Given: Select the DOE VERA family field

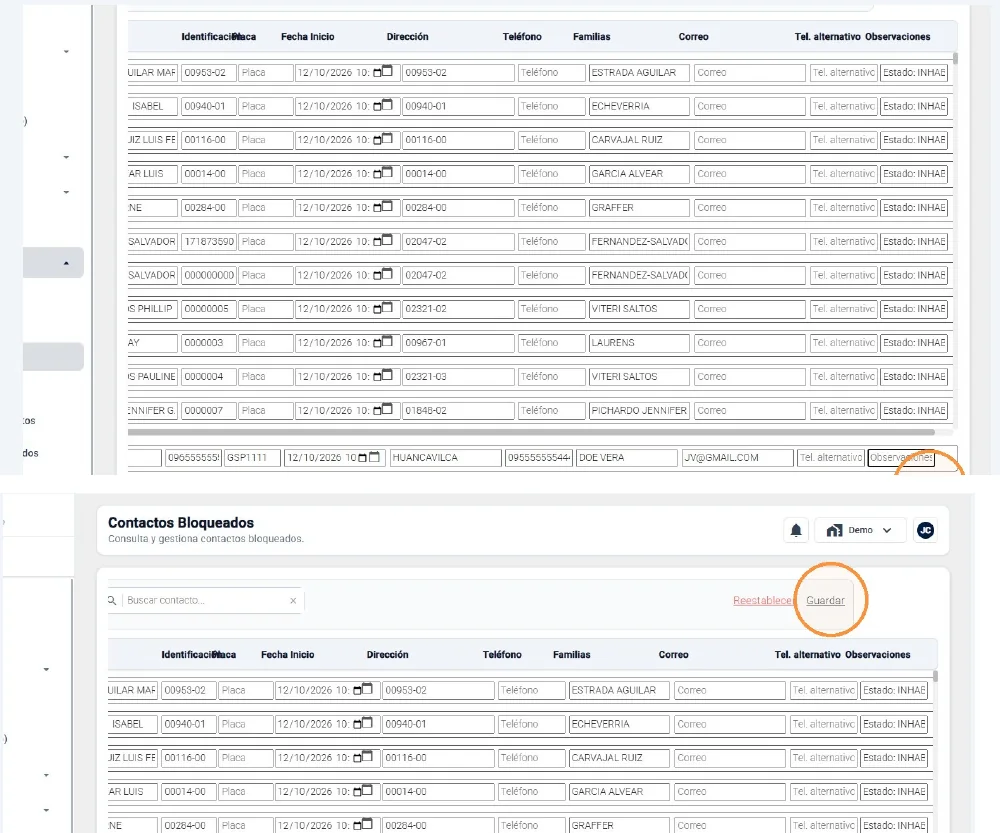Looking at the screenshot, I should click(626, 457).
